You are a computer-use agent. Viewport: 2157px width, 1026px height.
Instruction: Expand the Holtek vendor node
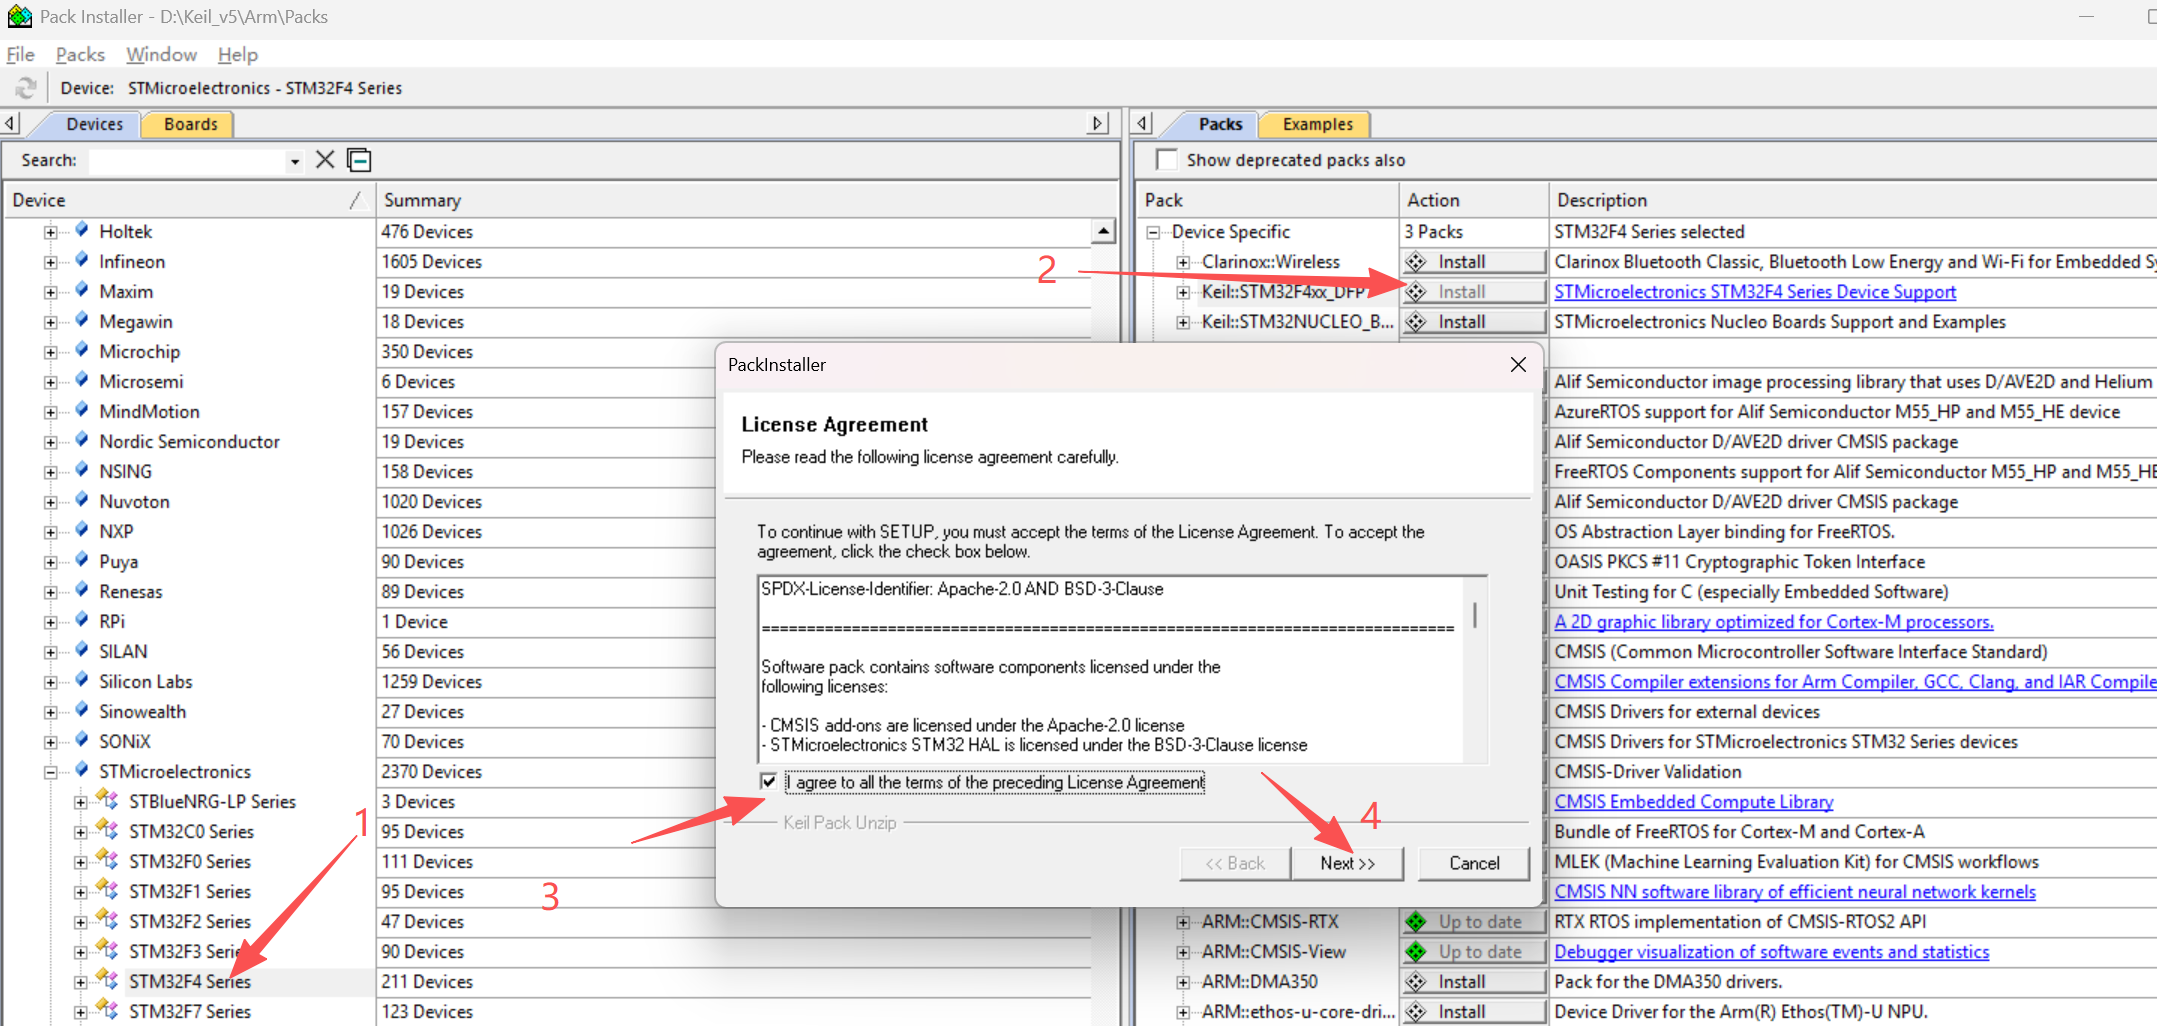[x=50, y=232]
